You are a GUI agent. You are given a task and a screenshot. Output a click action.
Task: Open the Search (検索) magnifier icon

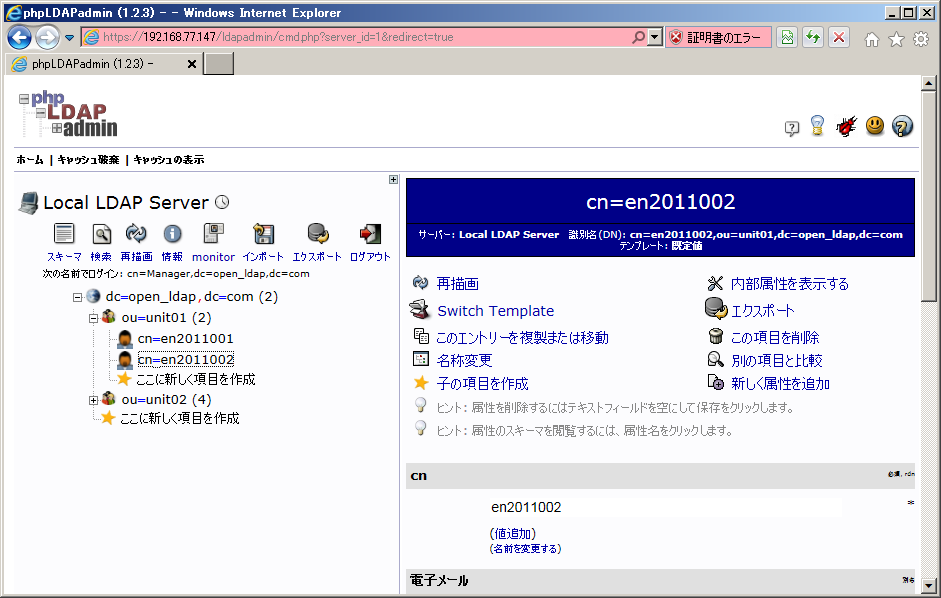pyautogui.click(x=101, y=234)
